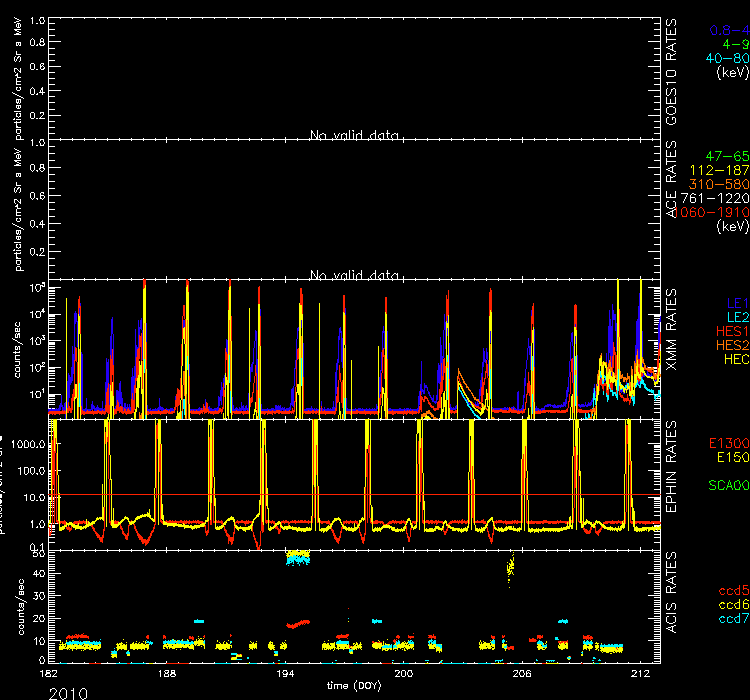Click the 47-65 keV legend label
The height and width of the screenshot is (700, 750).
[728, 157]
